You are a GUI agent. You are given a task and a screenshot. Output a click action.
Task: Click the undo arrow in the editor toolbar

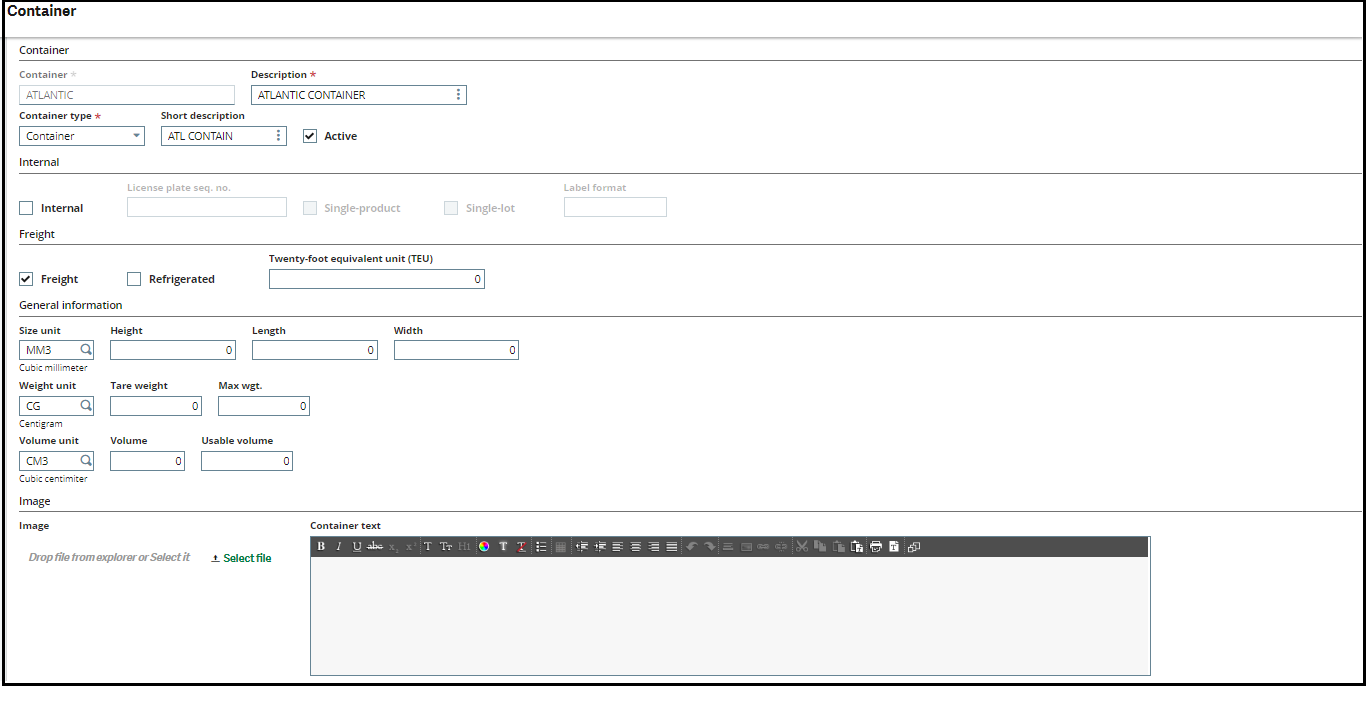click(691, 547)
